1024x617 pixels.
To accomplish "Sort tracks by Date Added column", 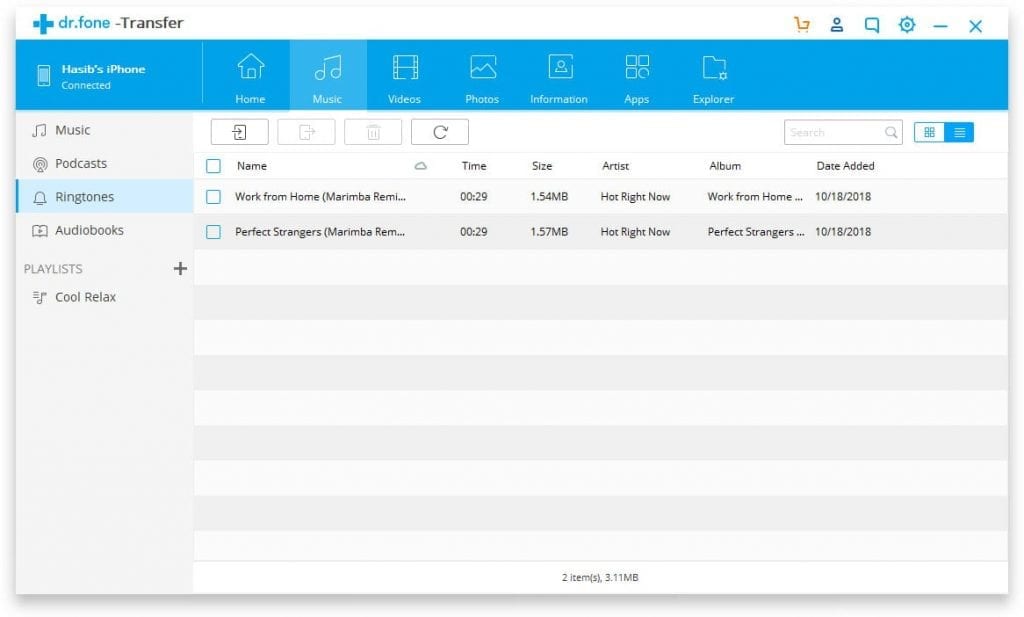I will [x=845, y=166].
